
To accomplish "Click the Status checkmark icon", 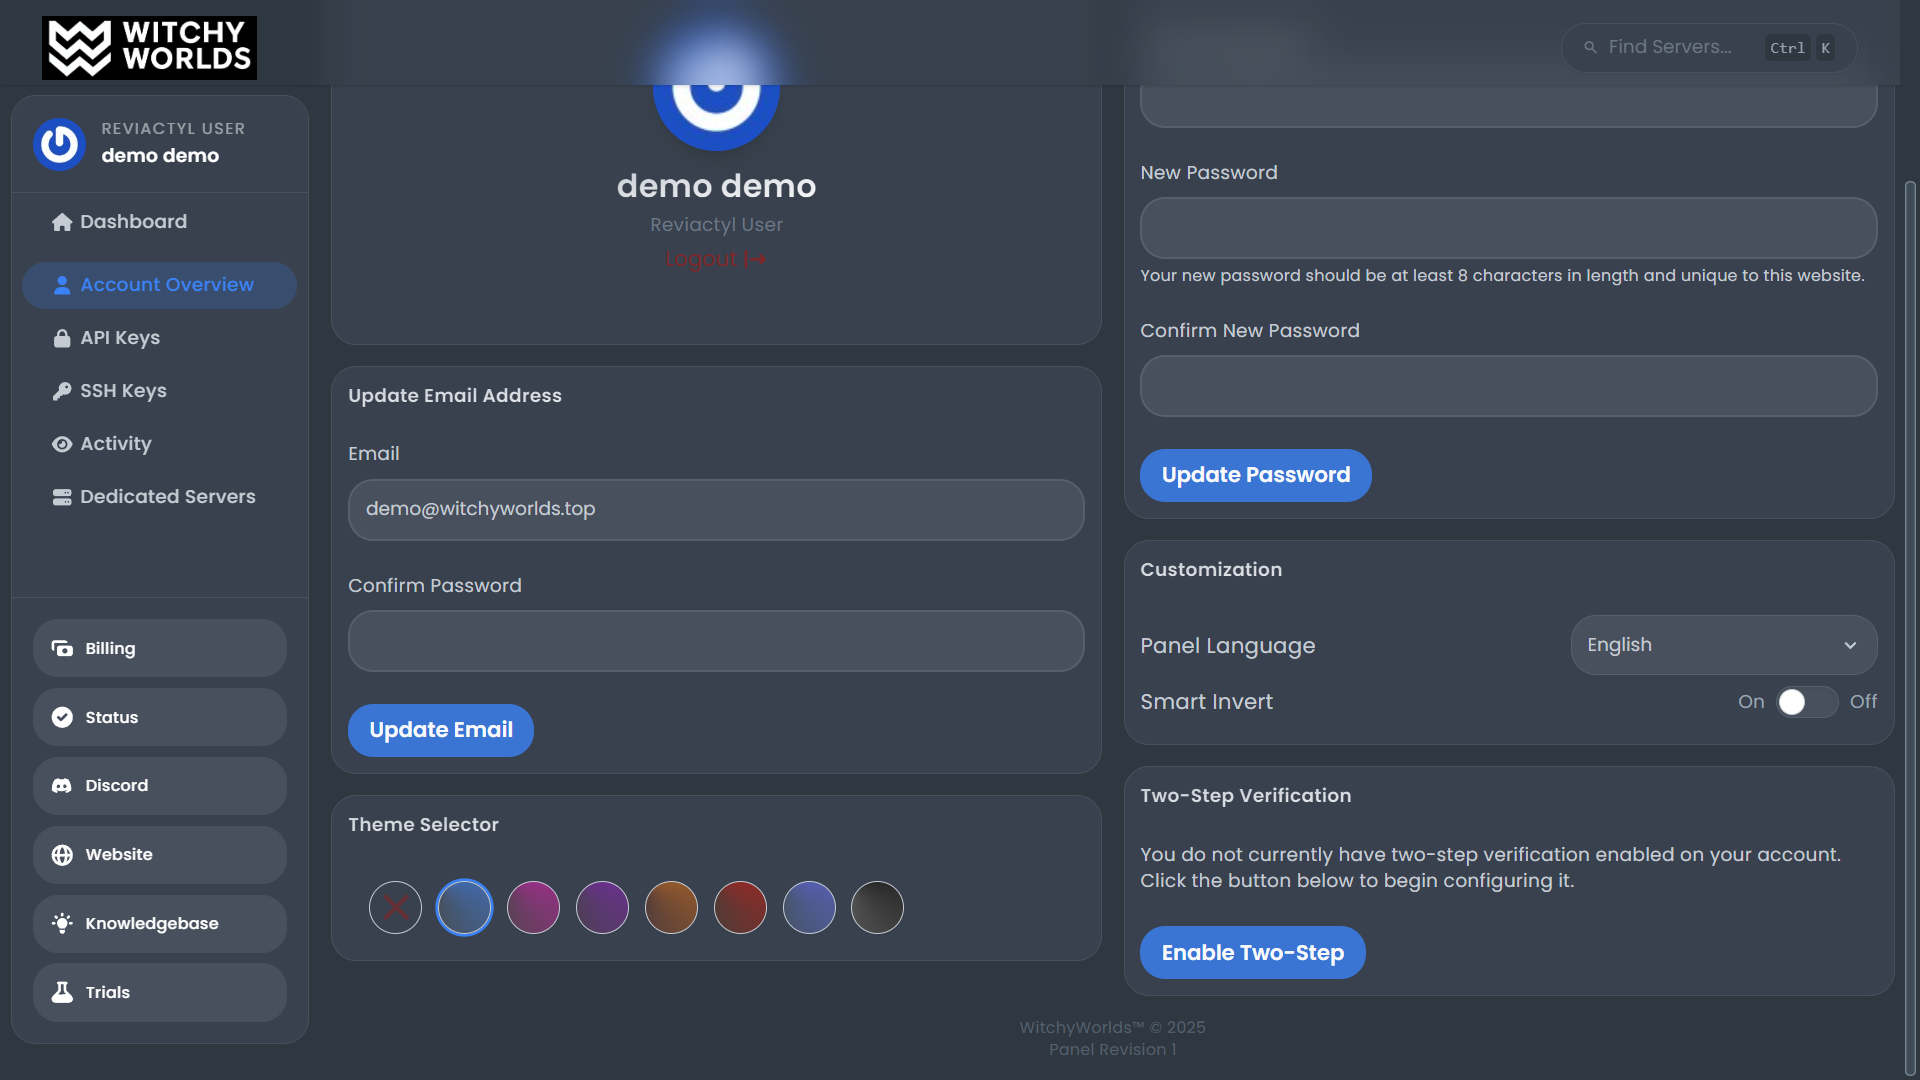I will point(62,717).
